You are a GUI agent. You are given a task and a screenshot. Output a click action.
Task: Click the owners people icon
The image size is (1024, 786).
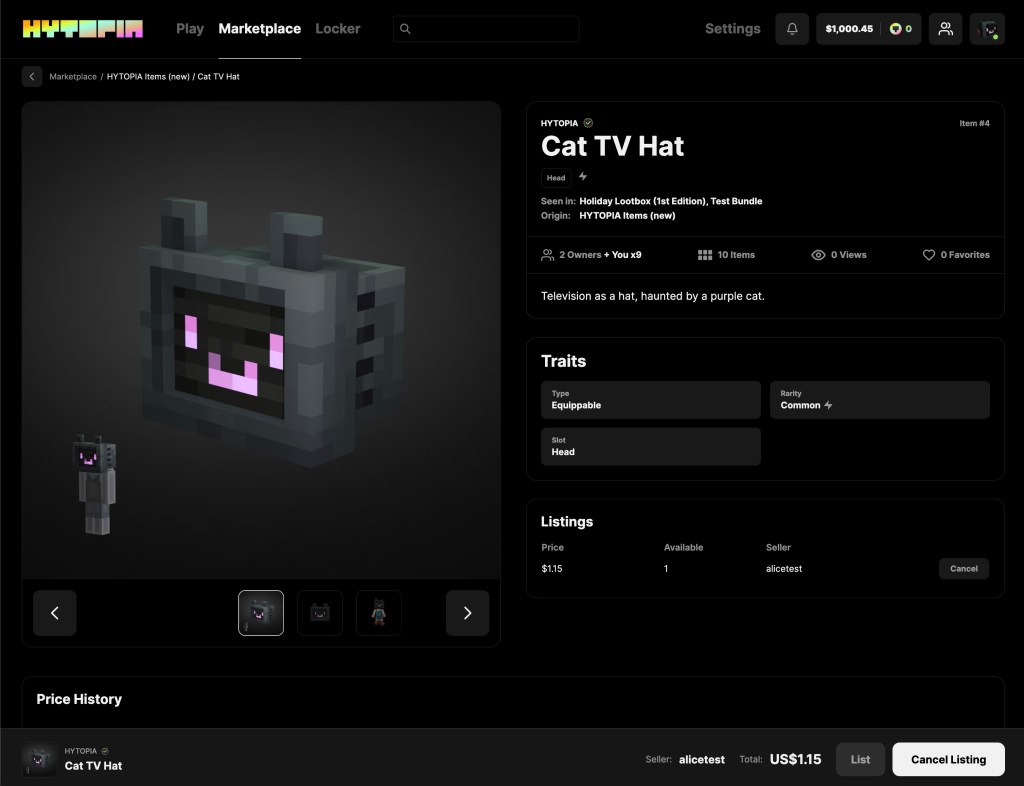[x=547, y=255]
